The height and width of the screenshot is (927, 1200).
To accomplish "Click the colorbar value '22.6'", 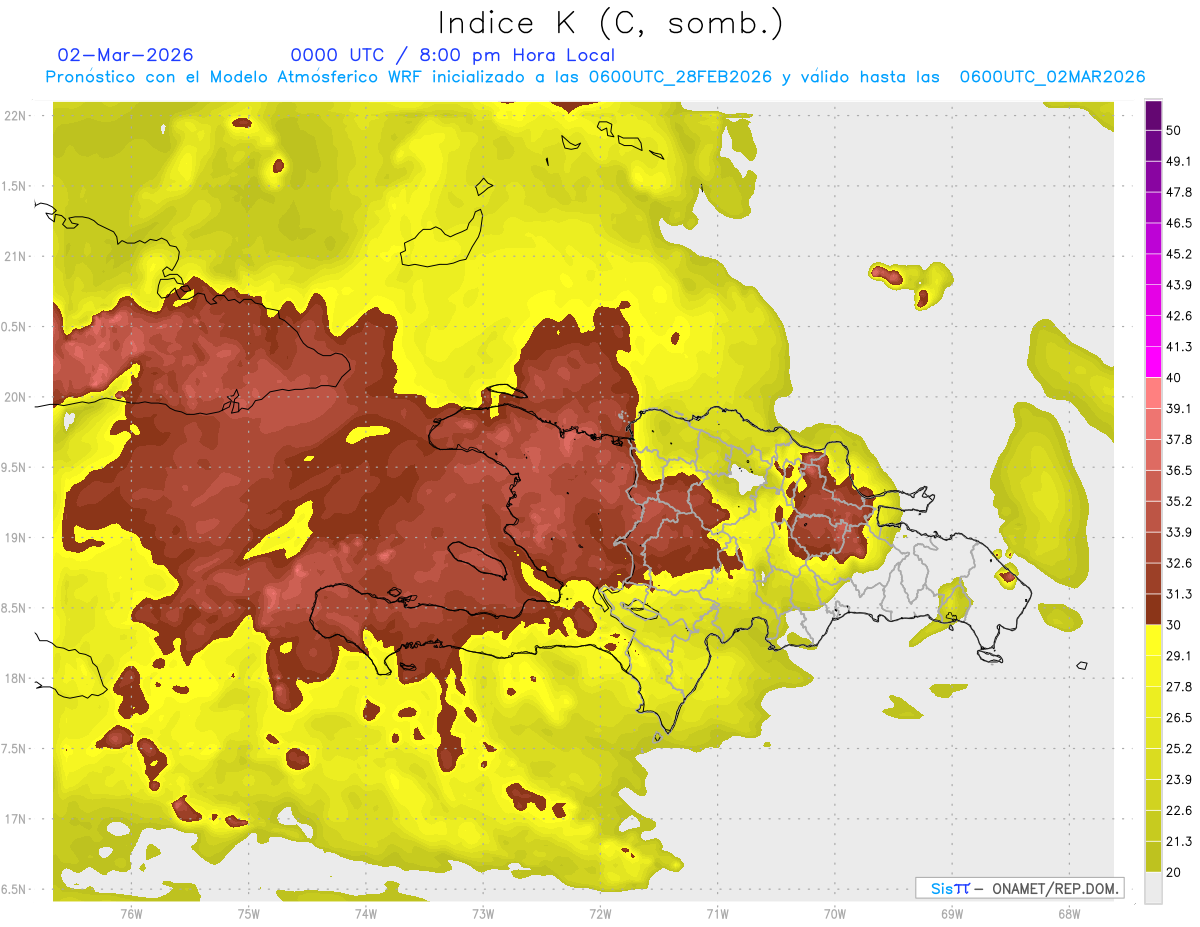I will pyautogui.click(x=1179, y=810).
